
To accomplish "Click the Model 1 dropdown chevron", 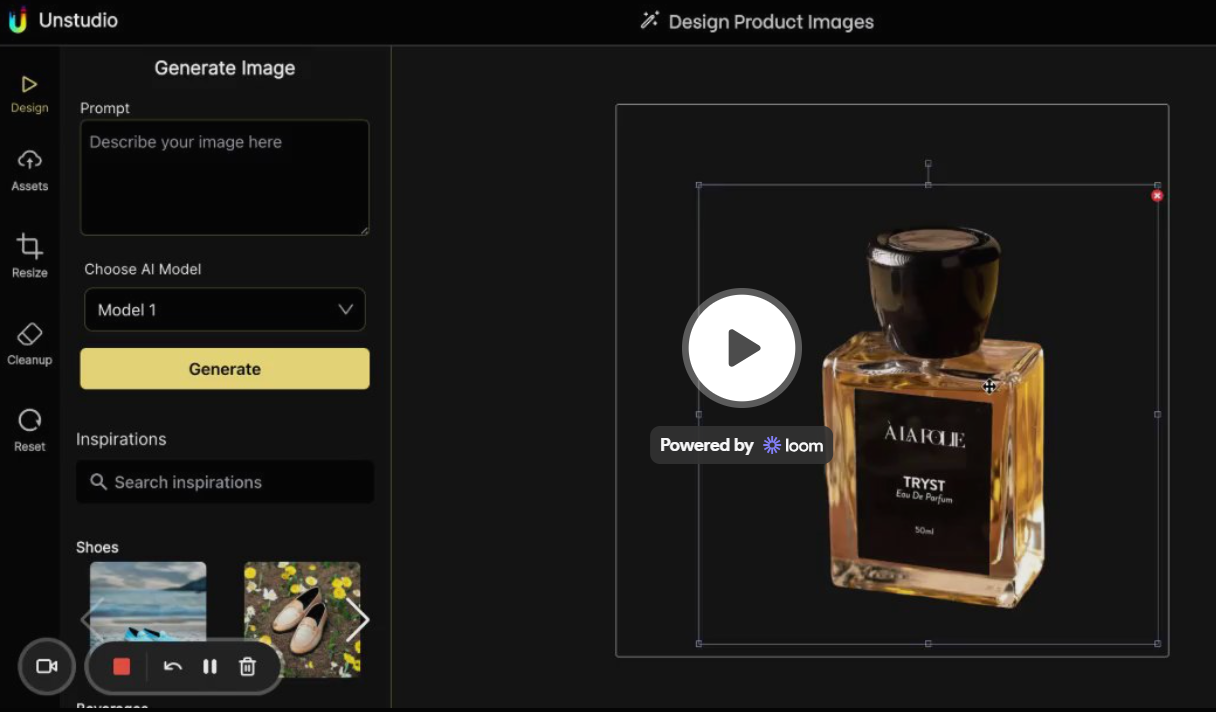I will 346,310.
